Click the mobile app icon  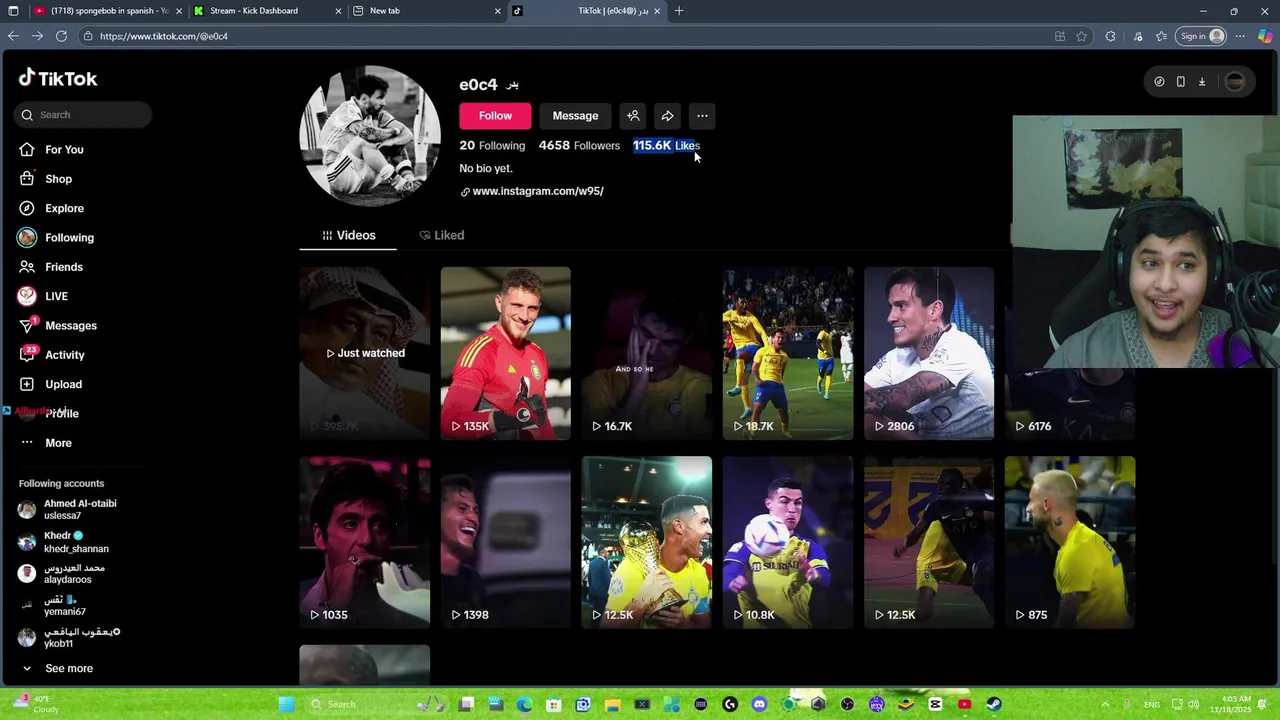pyautogui.click(x=1181, y=82)
